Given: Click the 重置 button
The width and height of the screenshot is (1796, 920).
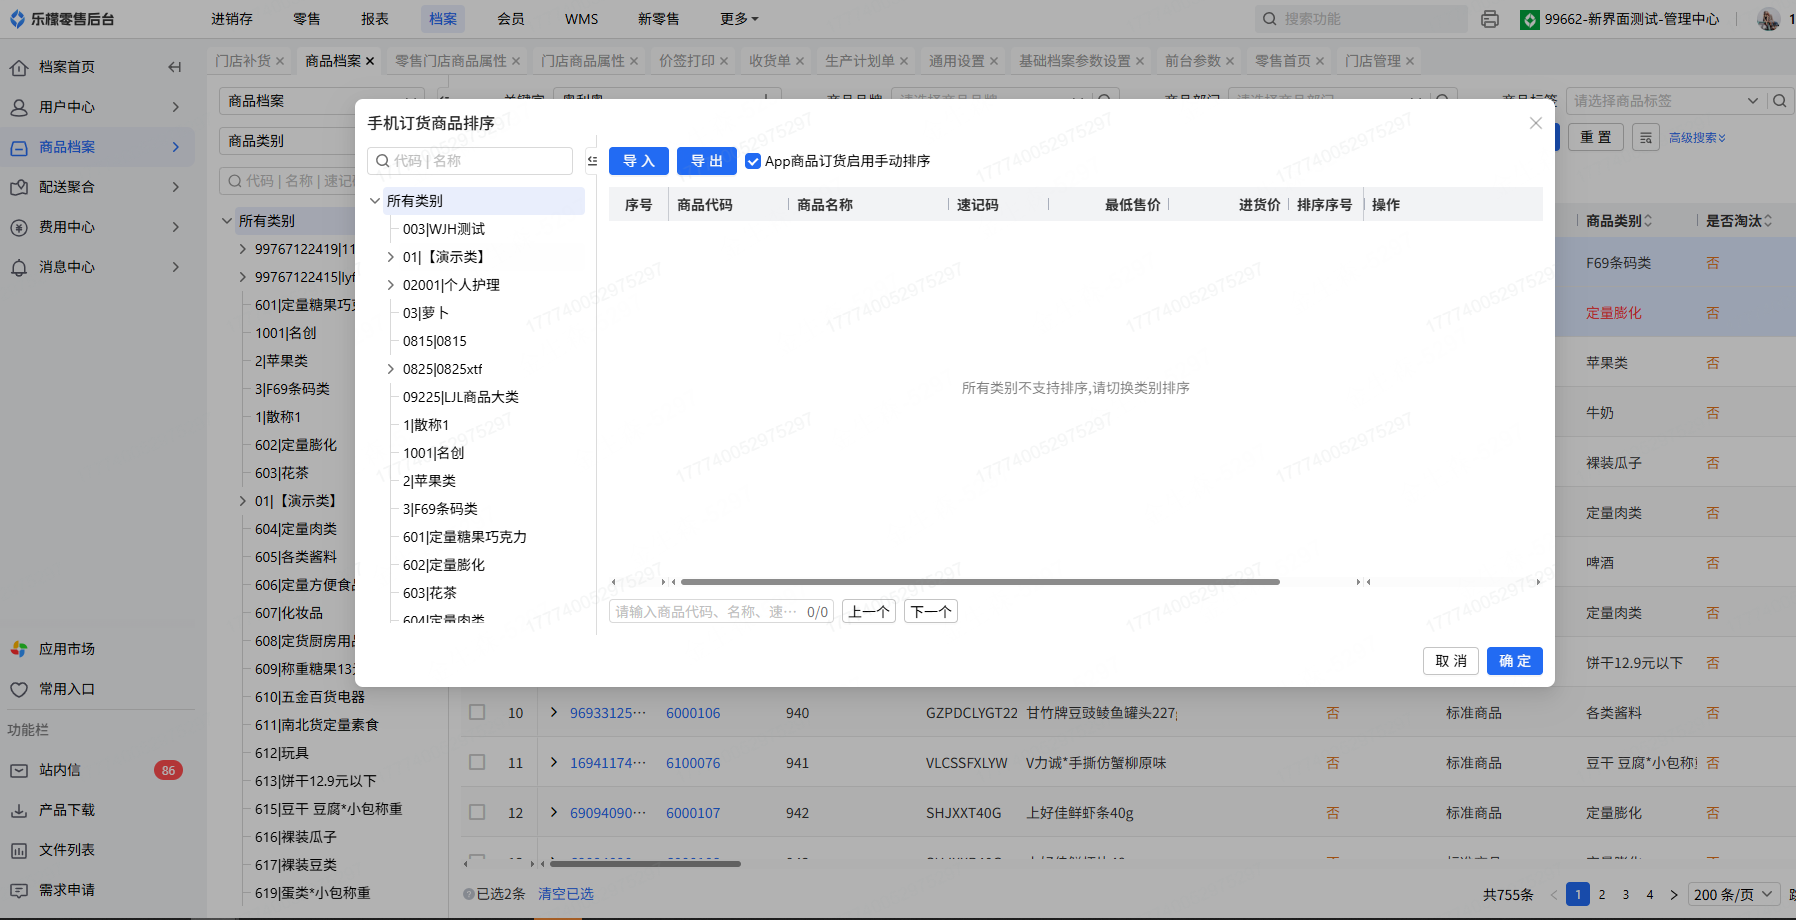Looking at the screenshot, I should click(x=1596, y=137).
